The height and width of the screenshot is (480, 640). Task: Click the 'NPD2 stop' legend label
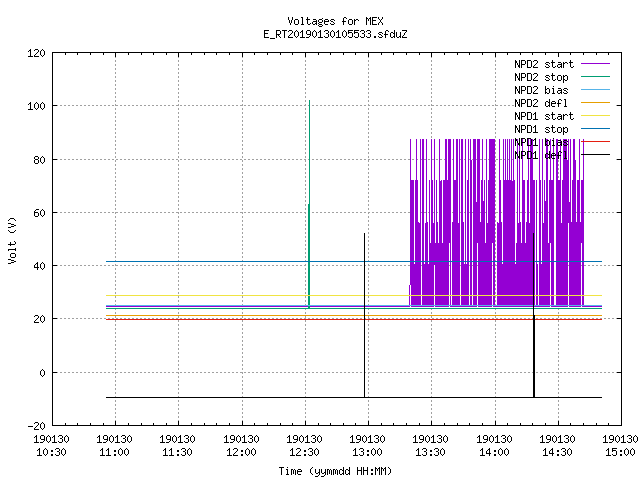tap(541, 77)
